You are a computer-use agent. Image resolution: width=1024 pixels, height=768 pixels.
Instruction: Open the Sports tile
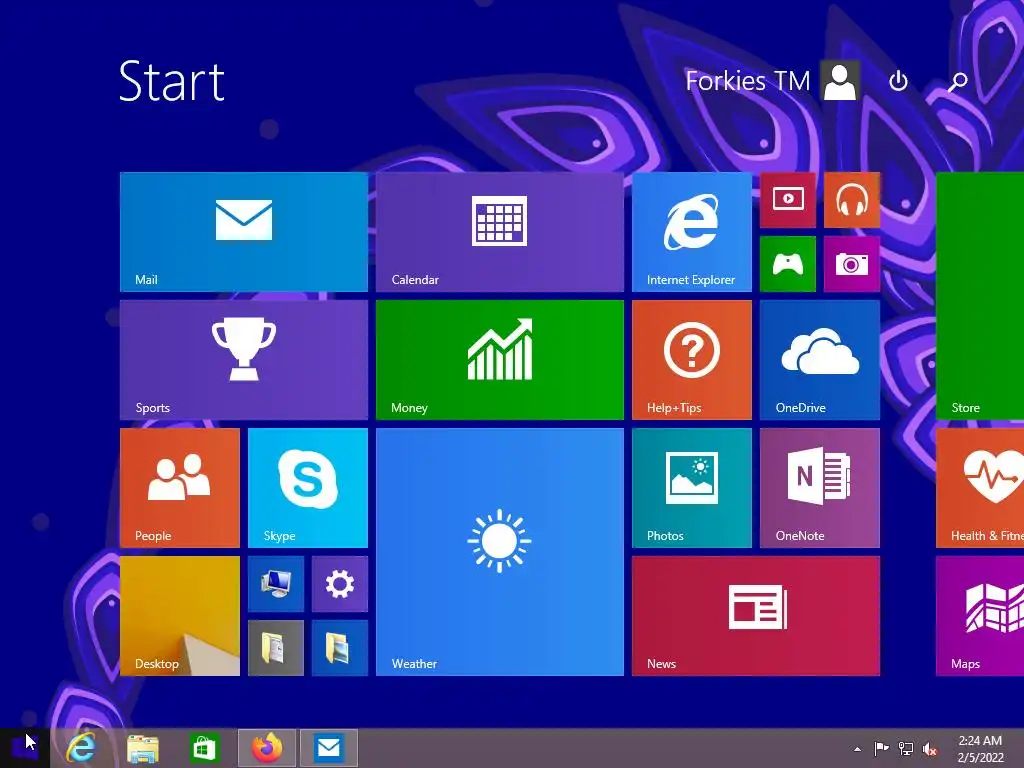244,360
